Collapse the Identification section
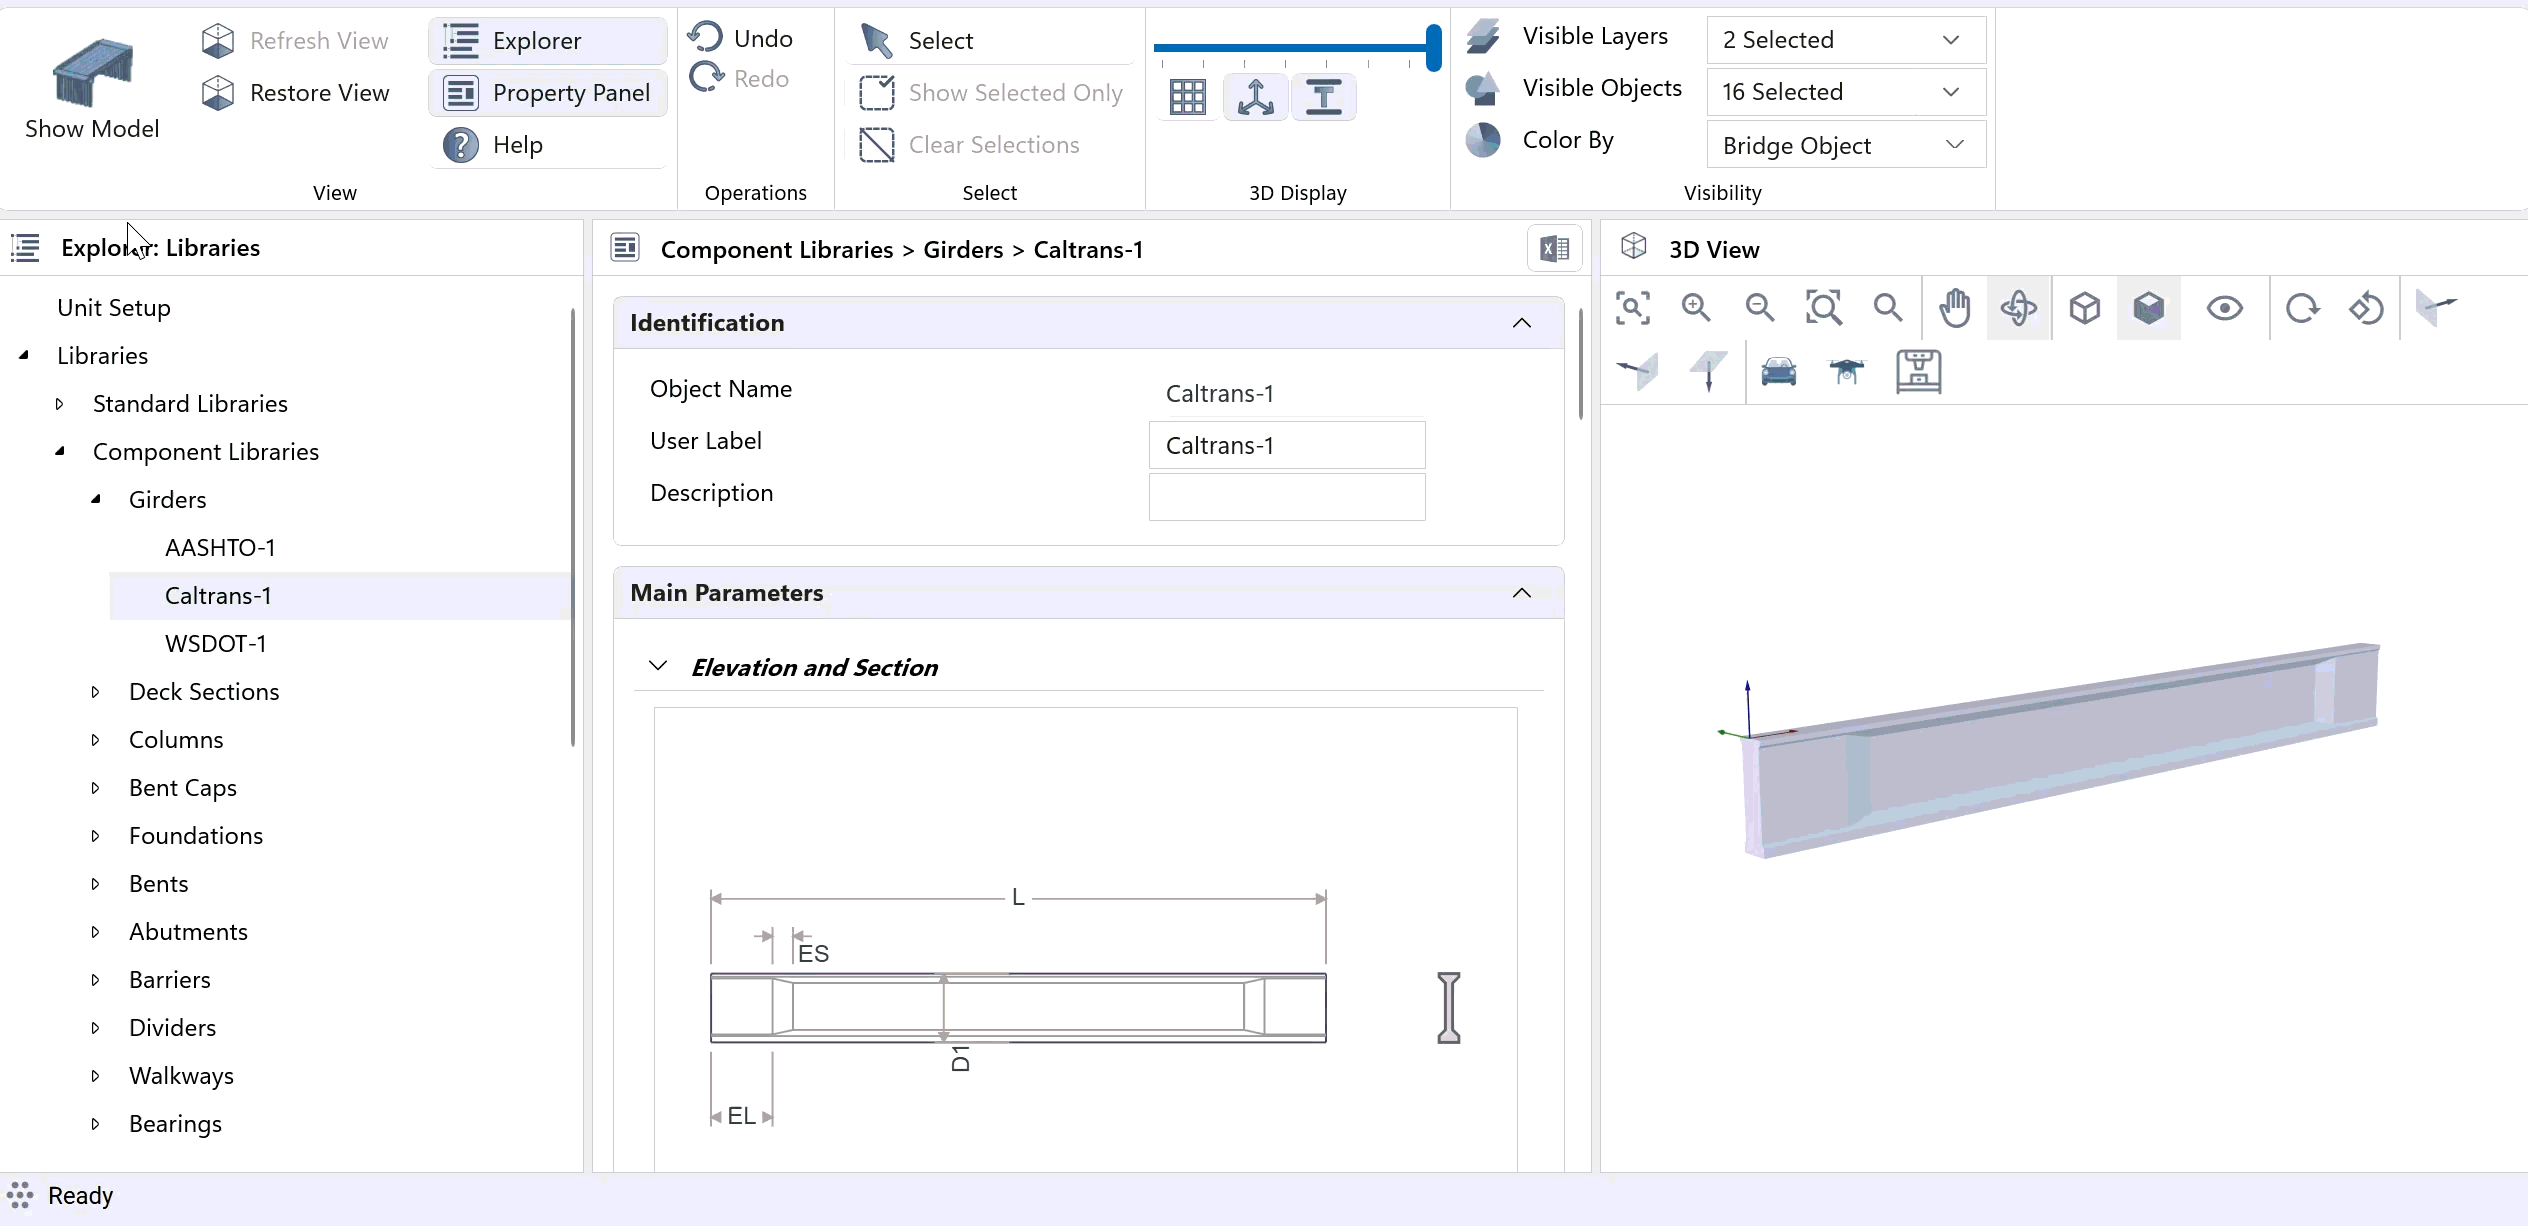 pyautogui.click(x=1521, y=323)
